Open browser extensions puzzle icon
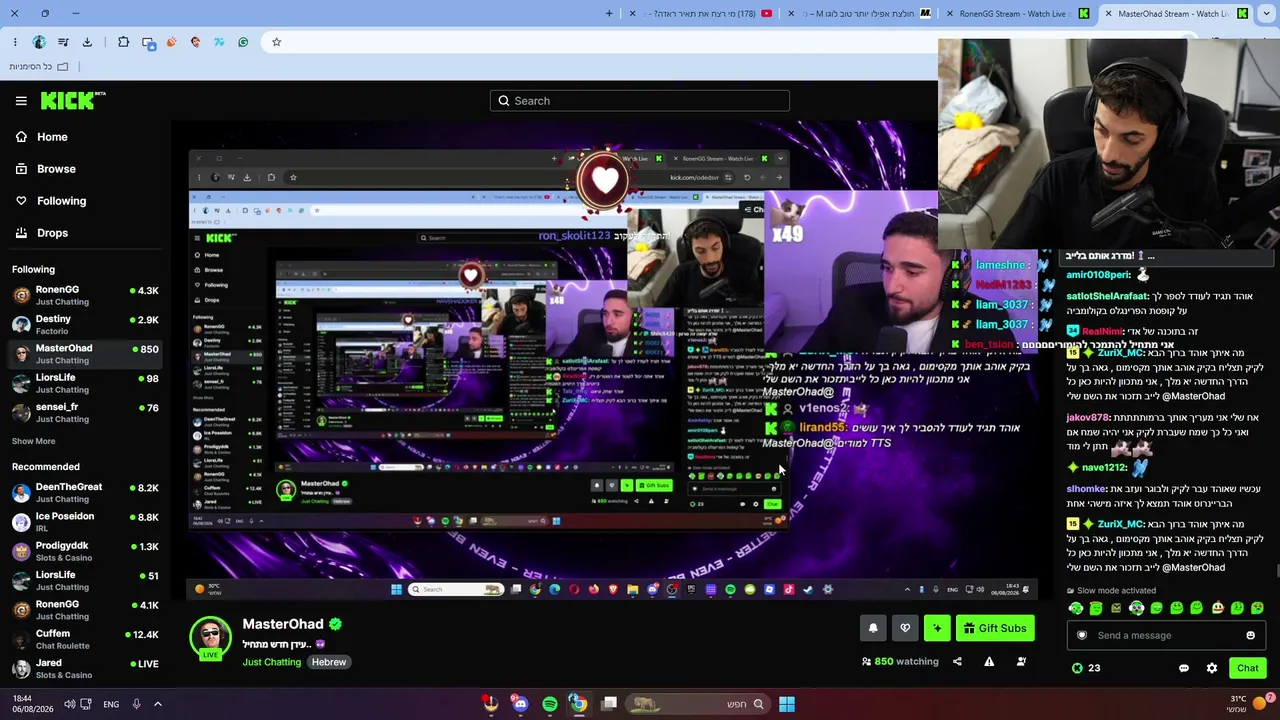 123,42
